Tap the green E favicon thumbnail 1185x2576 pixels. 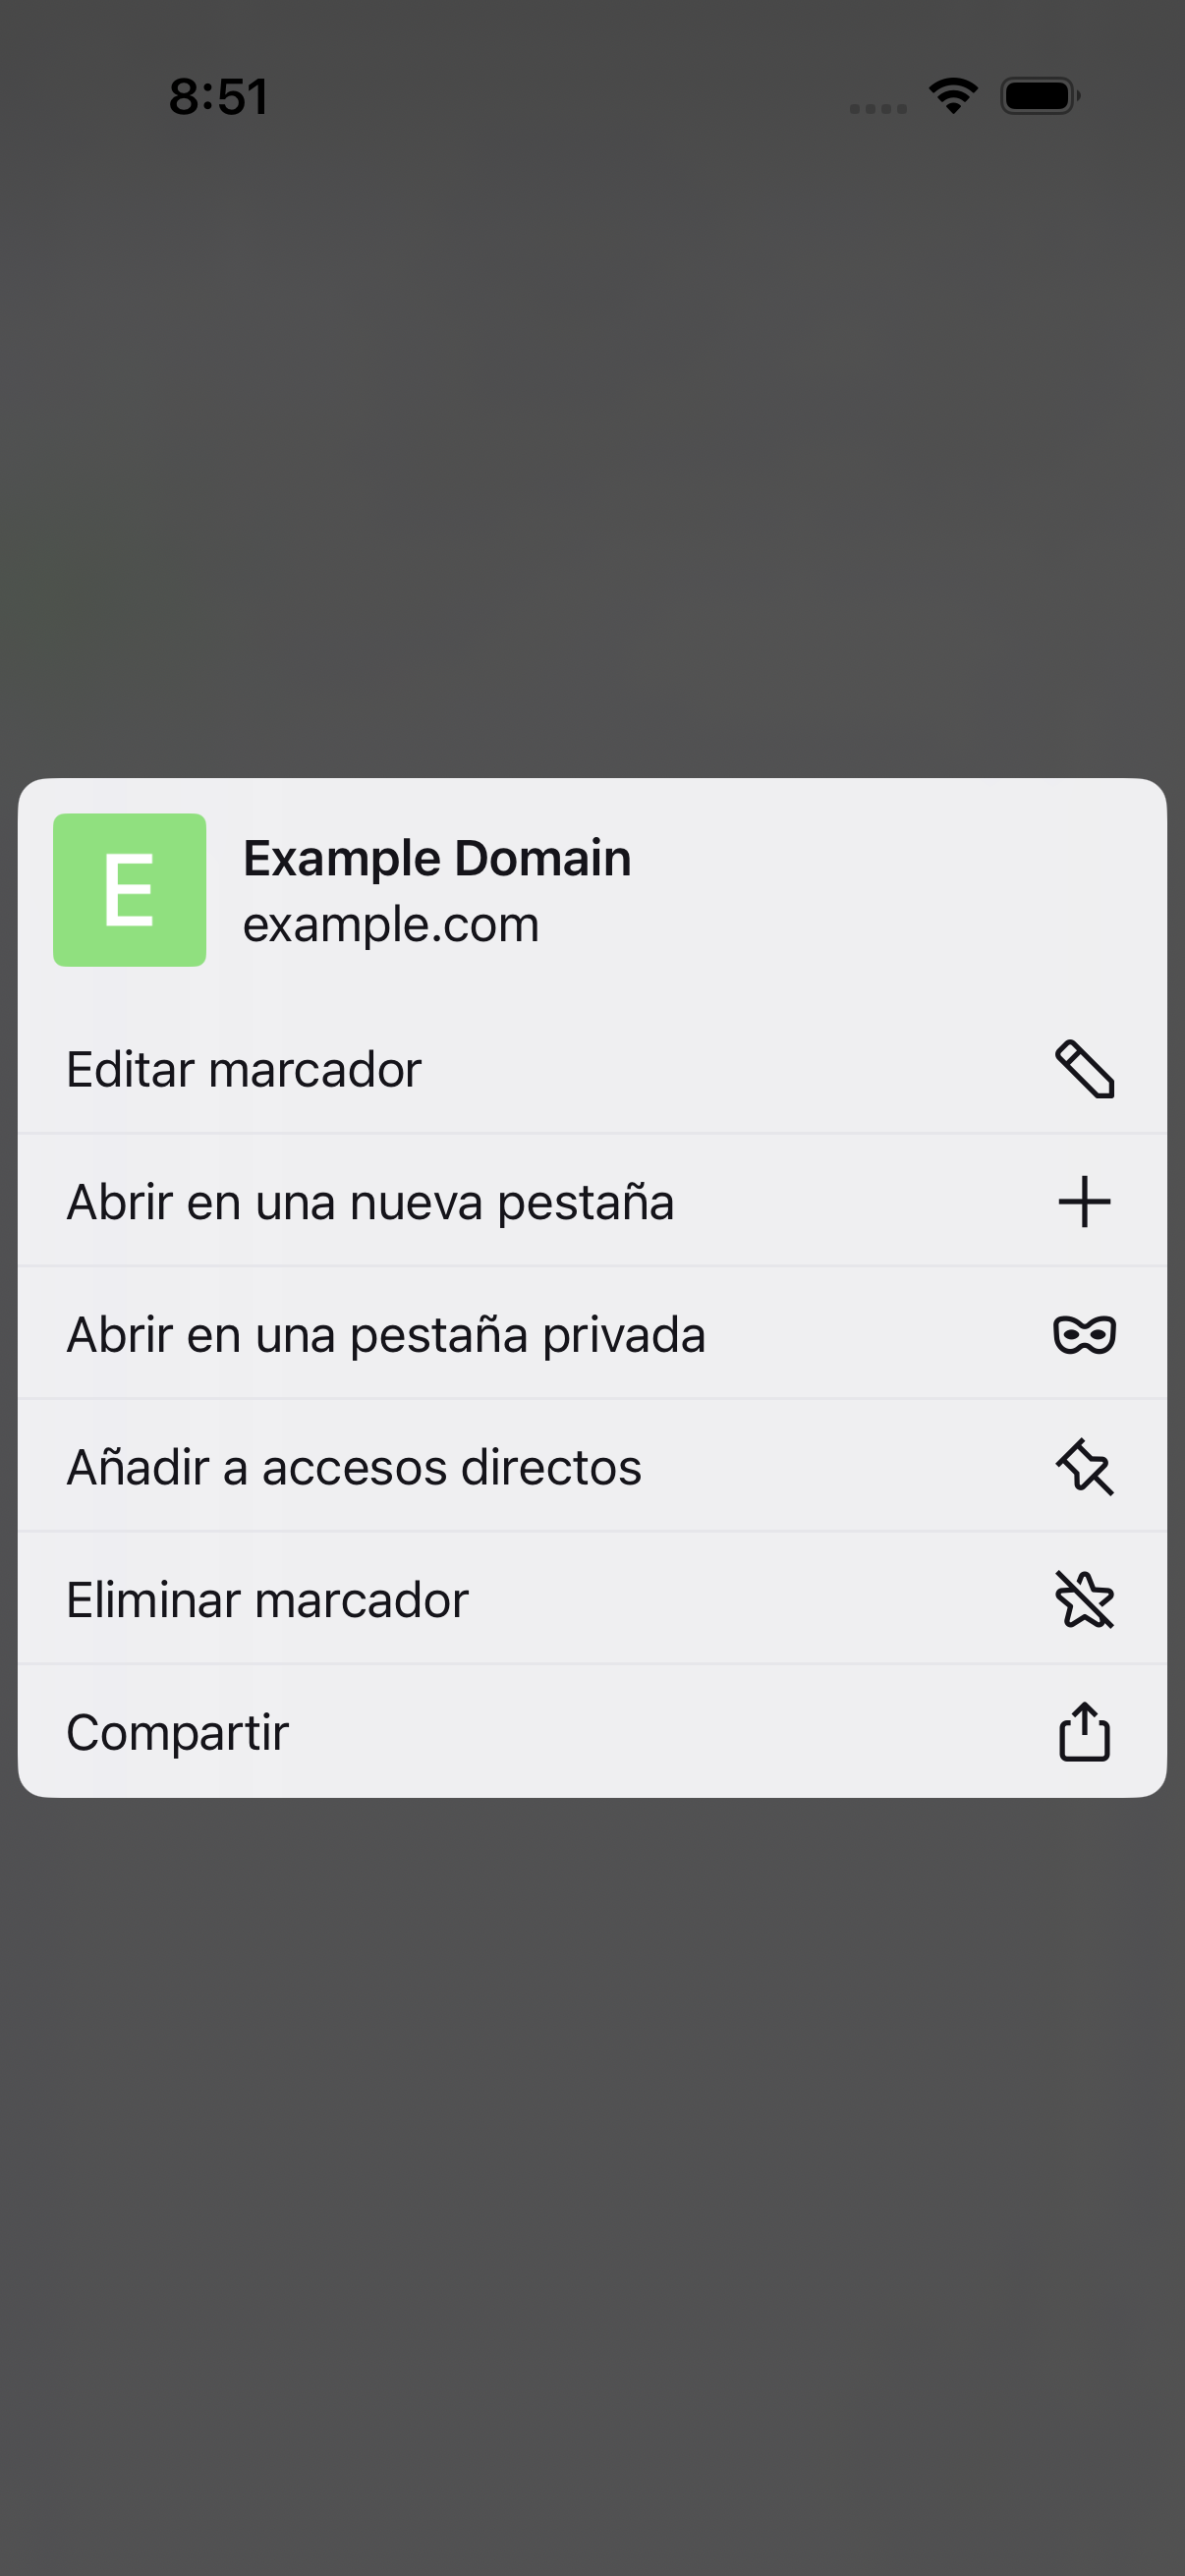pyautogui.click(x=130, y=890)
